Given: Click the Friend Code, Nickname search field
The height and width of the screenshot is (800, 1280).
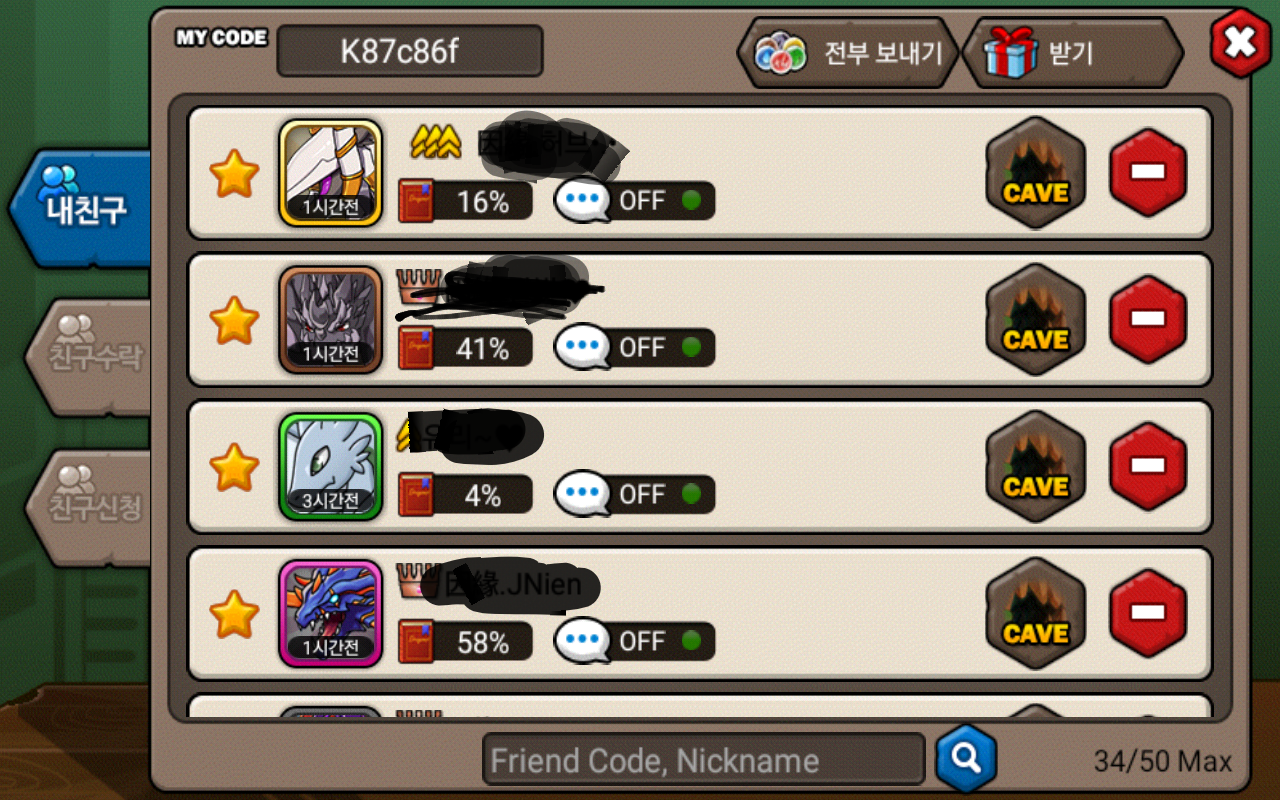Looking at the screenshot, I should click(704, 760).
